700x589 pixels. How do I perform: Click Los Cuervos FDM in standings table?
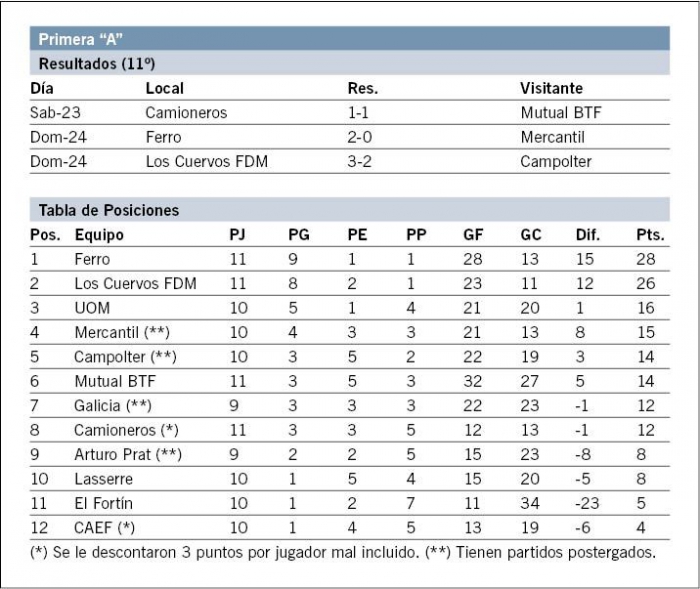tap(135, 284)
